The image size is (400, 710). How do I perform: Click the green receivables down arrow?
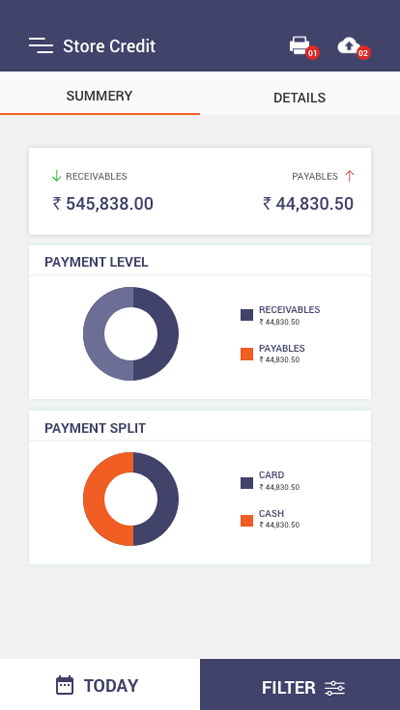coord(56,176)
